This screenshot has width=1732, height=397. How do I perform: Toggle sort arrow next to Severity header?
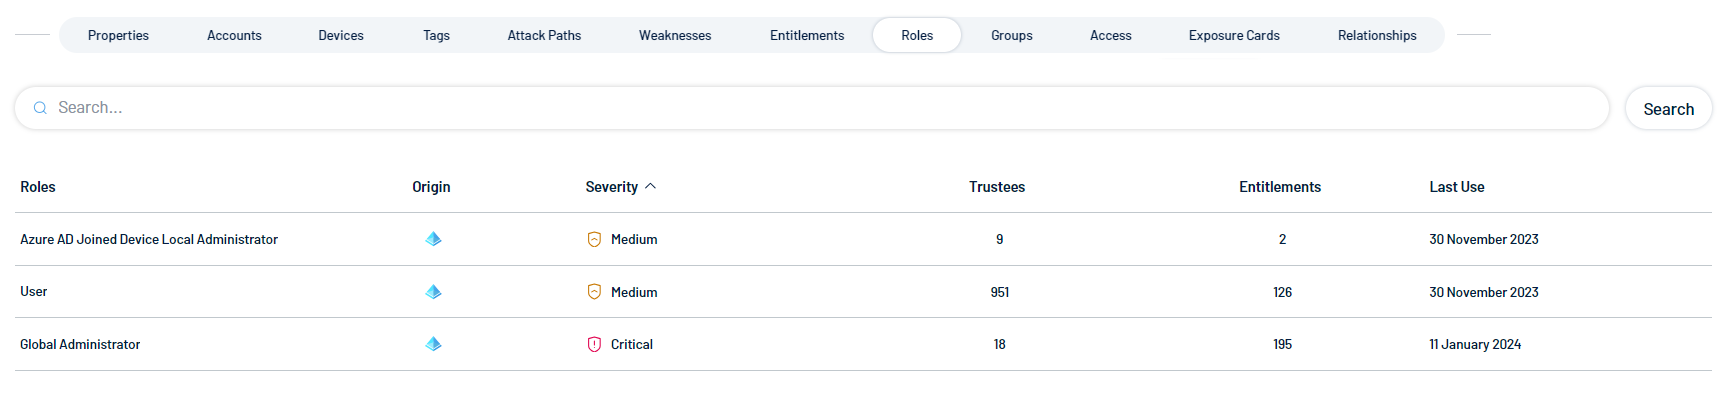(x=651, y=186)
